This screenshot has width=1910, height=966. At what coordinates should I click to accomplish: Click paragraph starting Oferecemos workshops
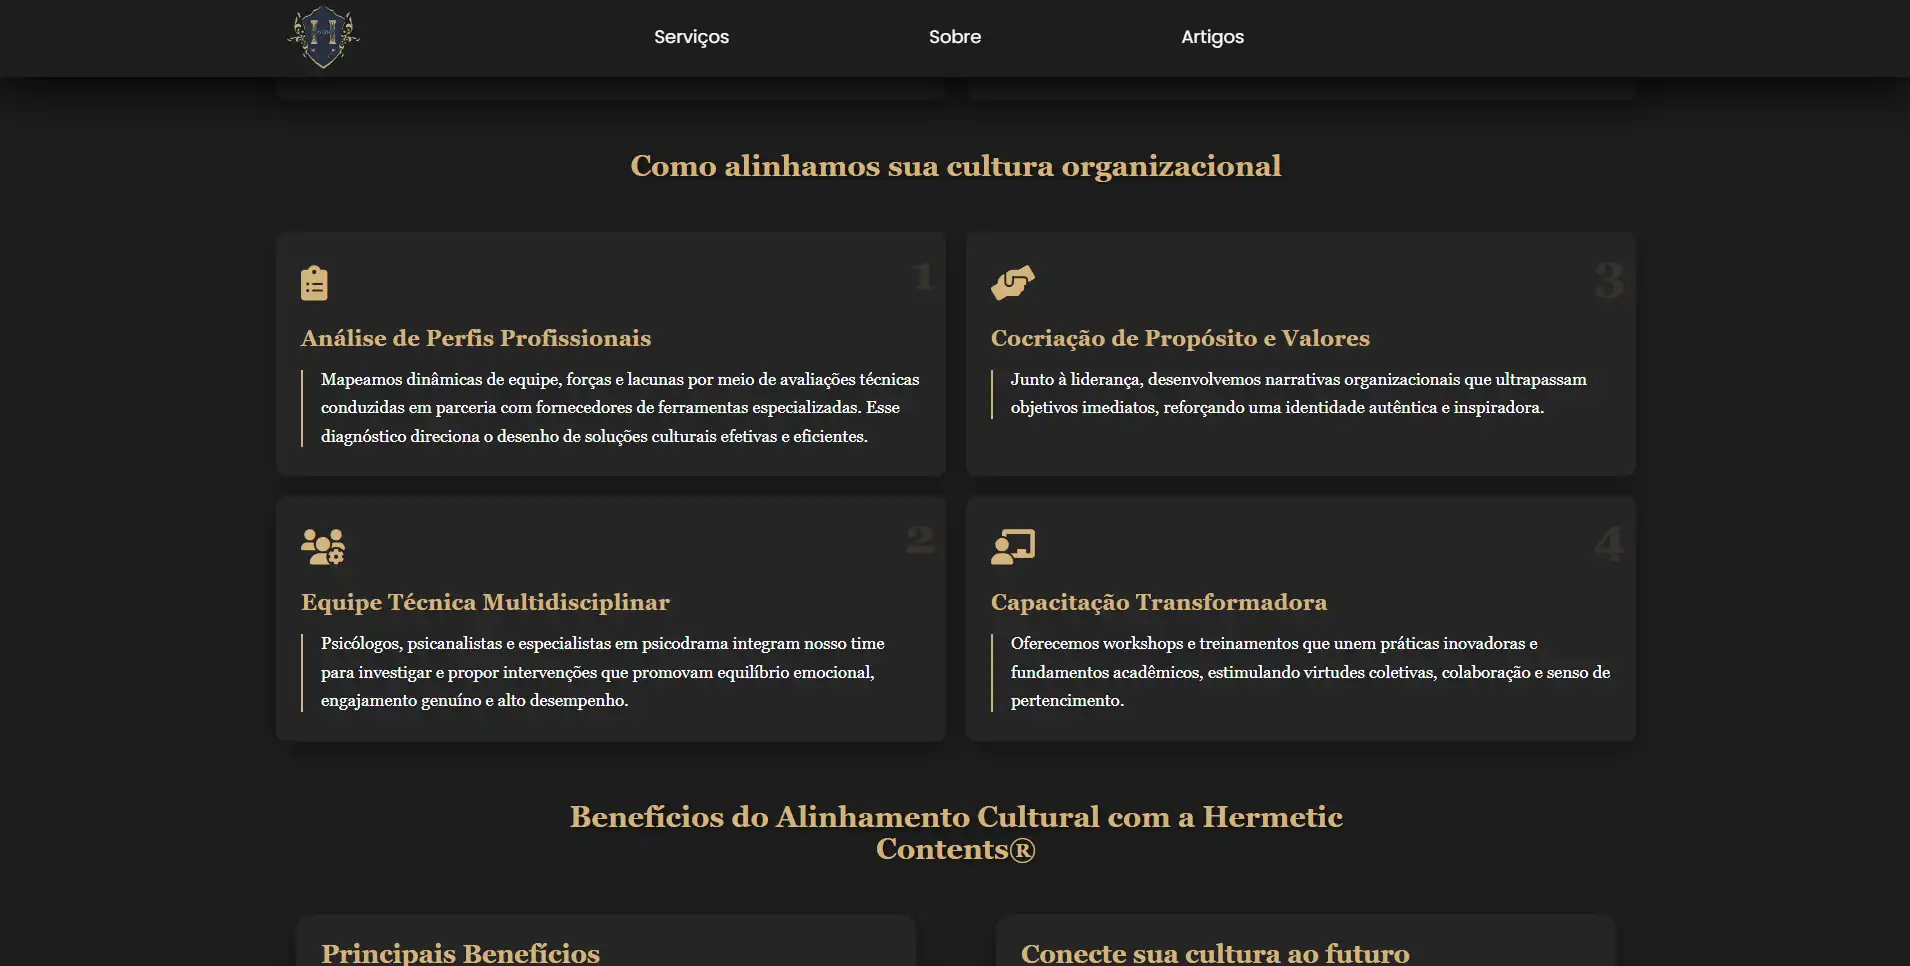click(x=1310, y=672)
